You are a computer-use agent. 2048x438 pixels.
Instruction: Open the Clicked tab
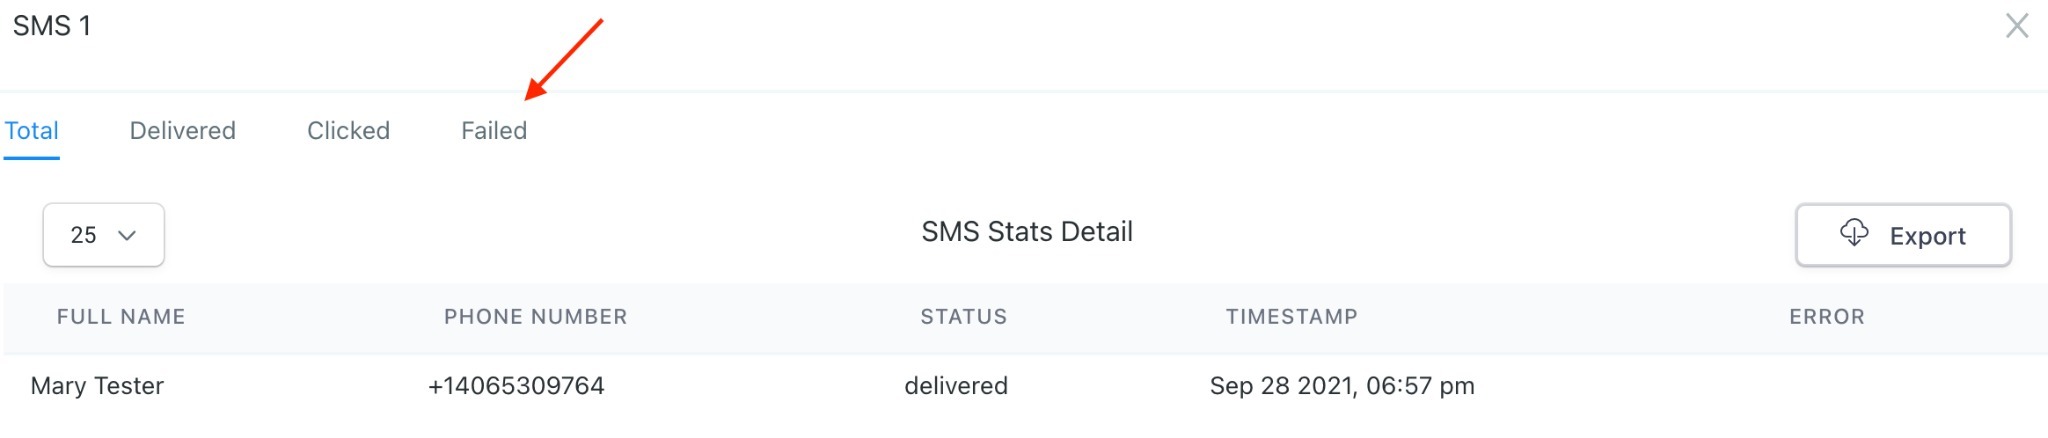tap(349, 131)
